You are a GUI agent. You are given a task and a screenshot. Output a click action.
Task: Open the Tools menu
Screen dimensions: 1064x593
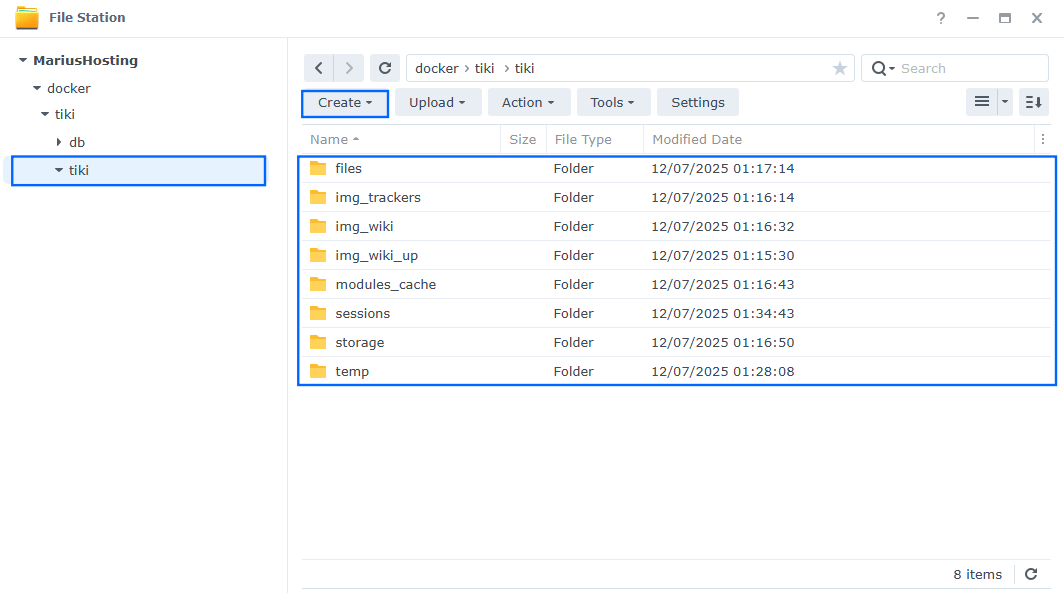point(613,102)
